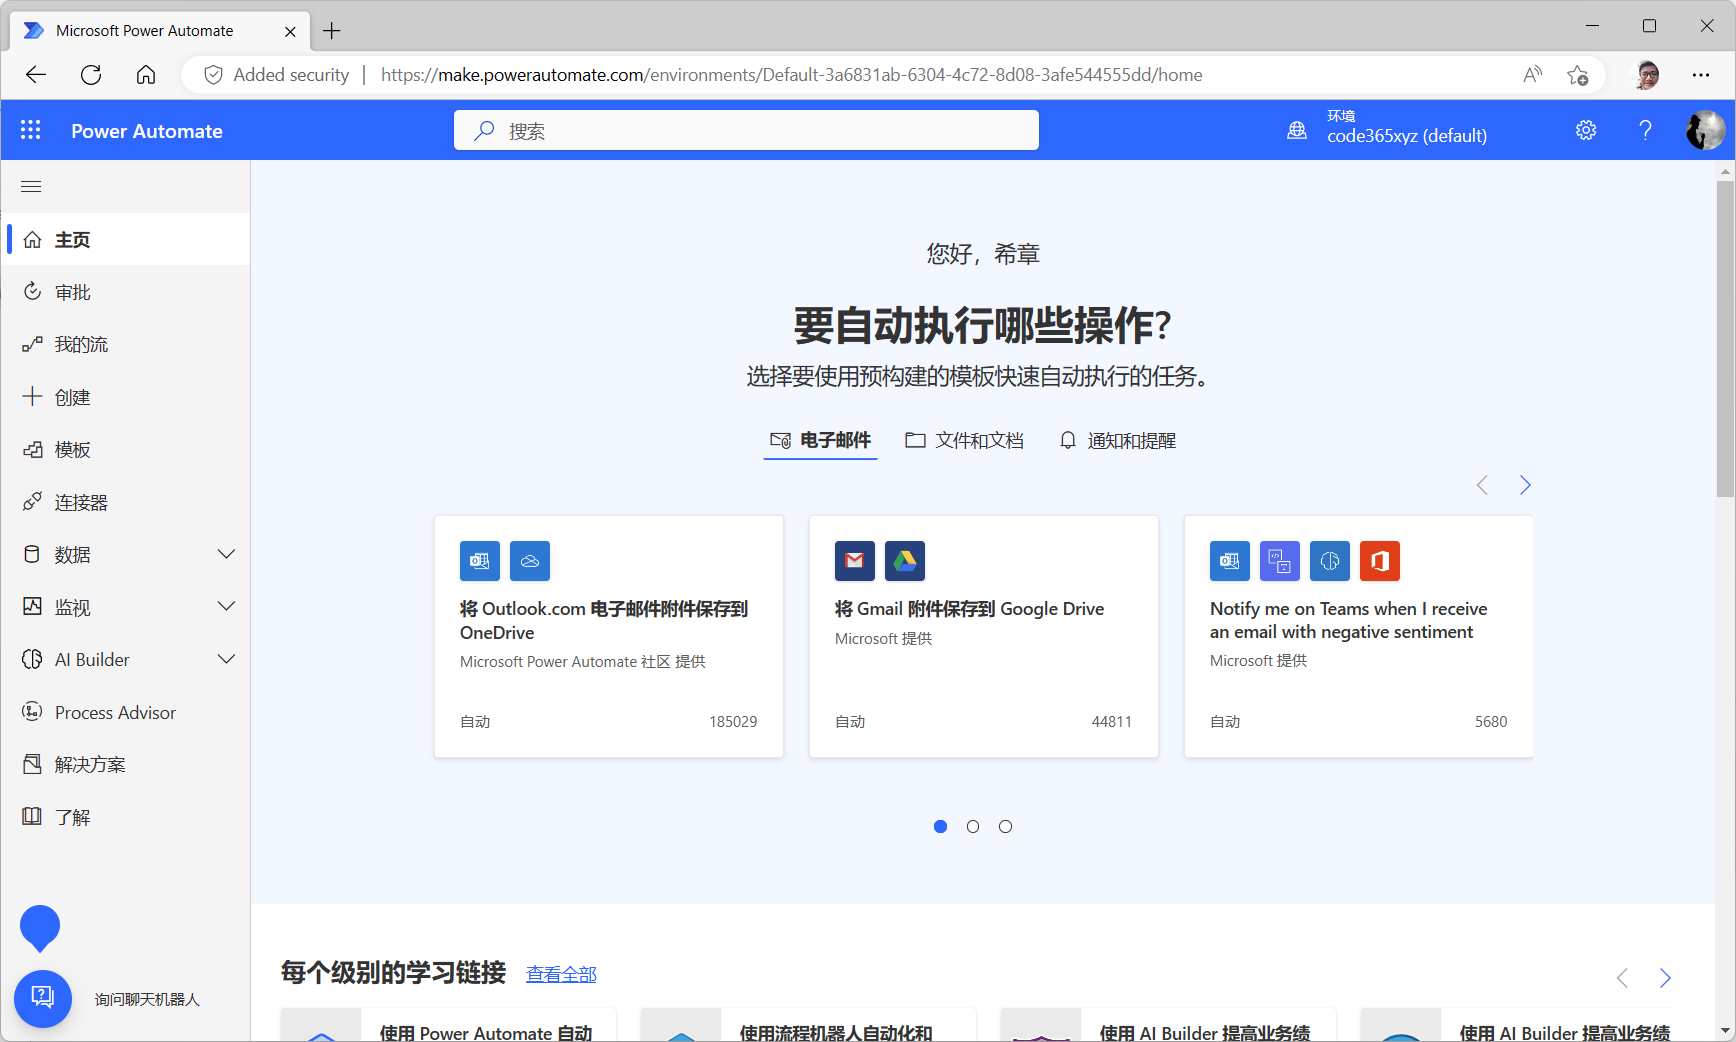Open Outlook.com attachments to OneDrive template

[x=608, y=636]
